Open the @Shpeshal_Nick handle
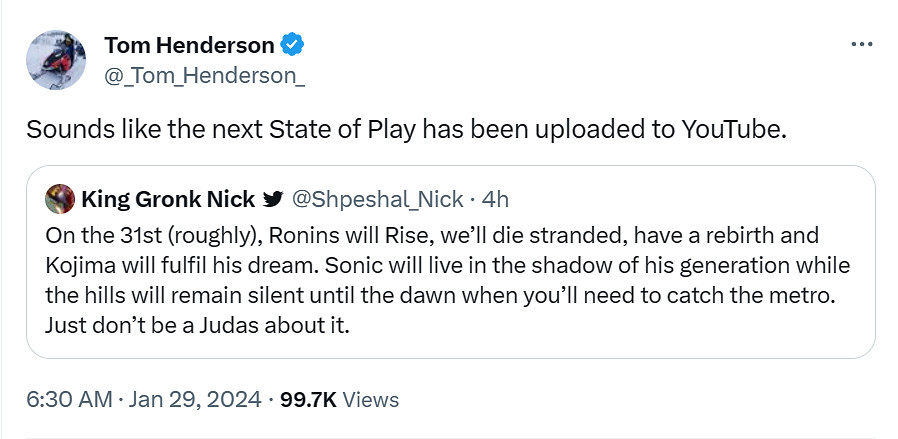This screenshot has width=898, height=439. pyautogui.click(x=378, y=200)
